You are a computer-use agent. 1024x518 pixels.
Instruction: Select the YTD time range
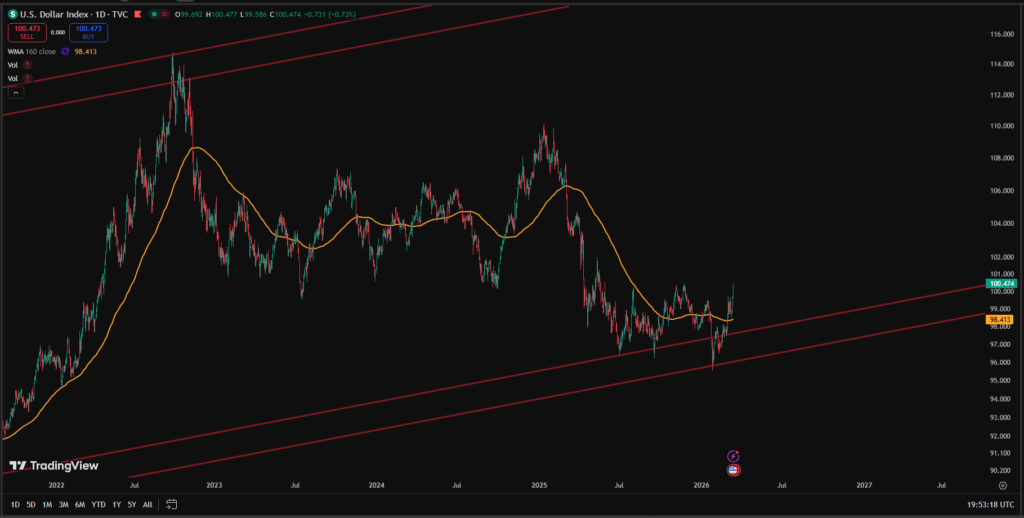(x=98, y=504)
